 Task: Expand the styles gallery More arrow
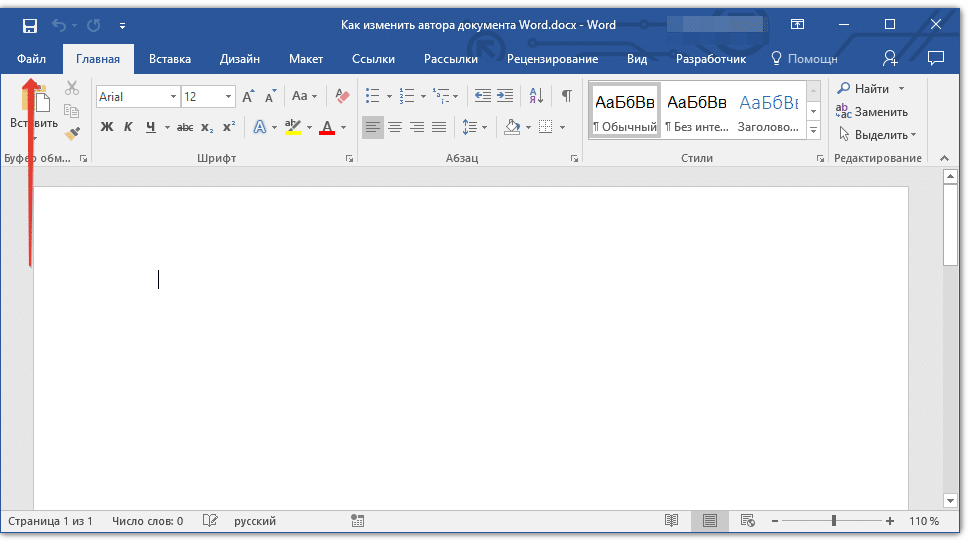tap(814, 130)
